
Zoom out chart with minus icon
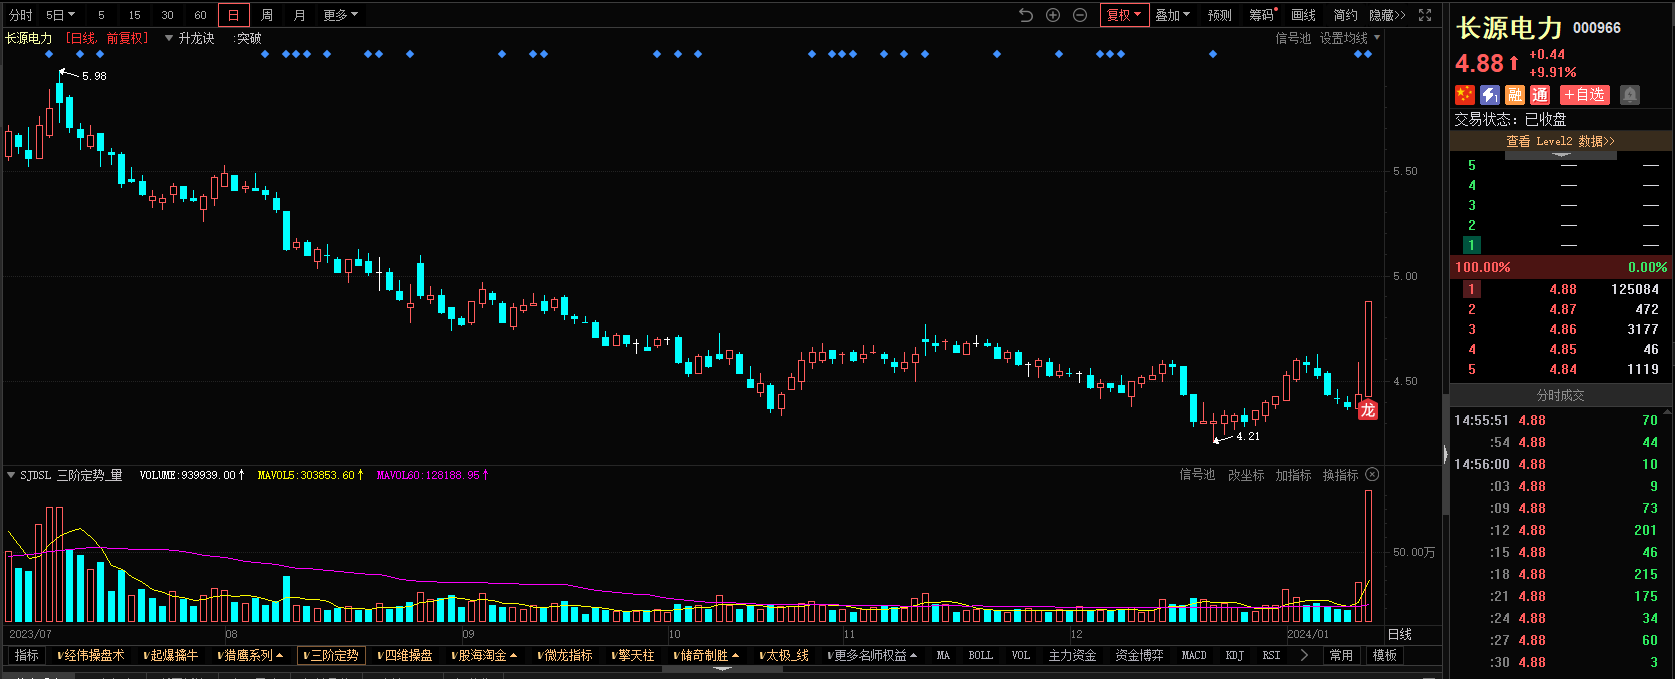[x=1080, y=15]
